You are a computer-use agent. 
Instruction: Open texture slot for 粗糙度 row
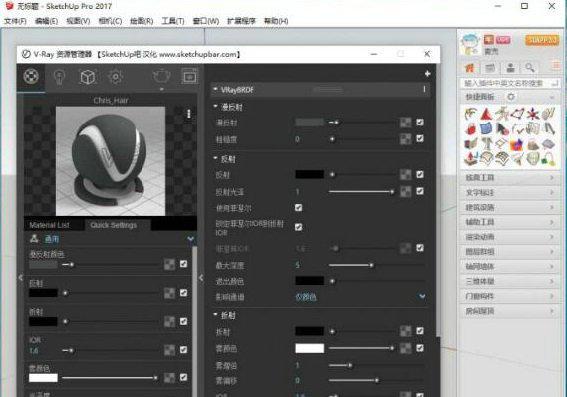(x=405, y=138)
